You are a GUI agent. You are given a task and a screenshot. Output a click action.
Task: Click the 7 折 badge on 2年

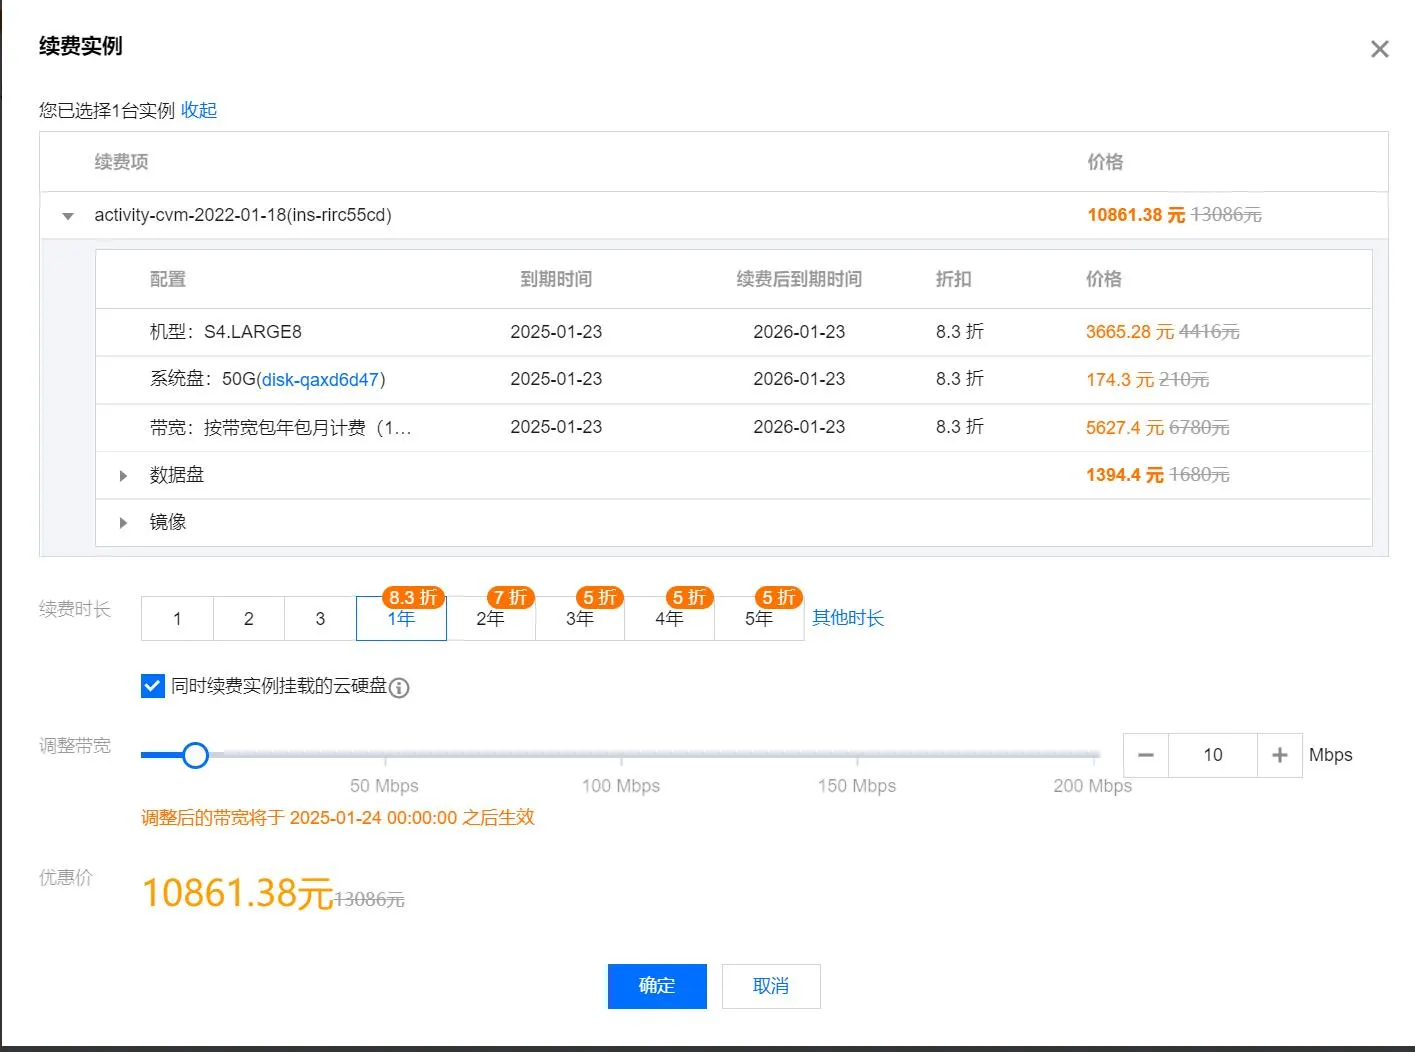[510, 597]
